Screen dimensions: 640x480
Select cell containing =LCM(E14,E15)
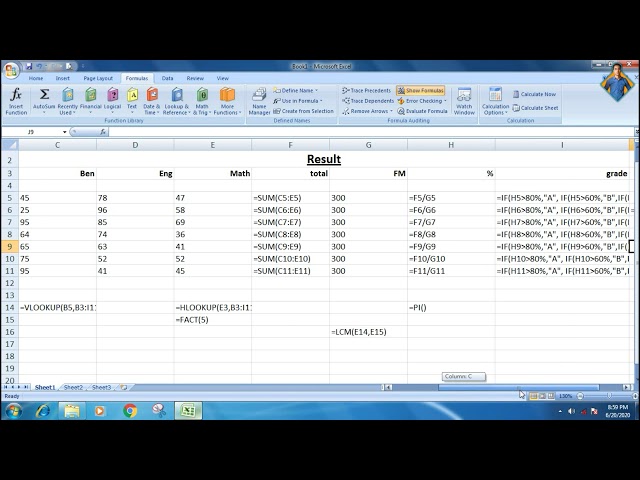(369, 332)
